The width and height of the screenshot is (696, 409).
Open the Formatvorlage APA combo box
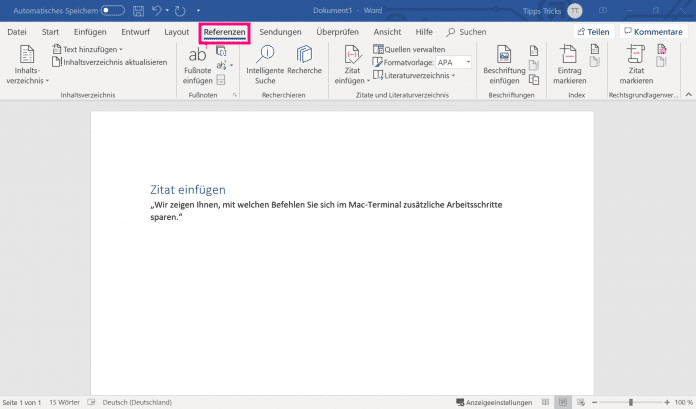click(453, 62)
